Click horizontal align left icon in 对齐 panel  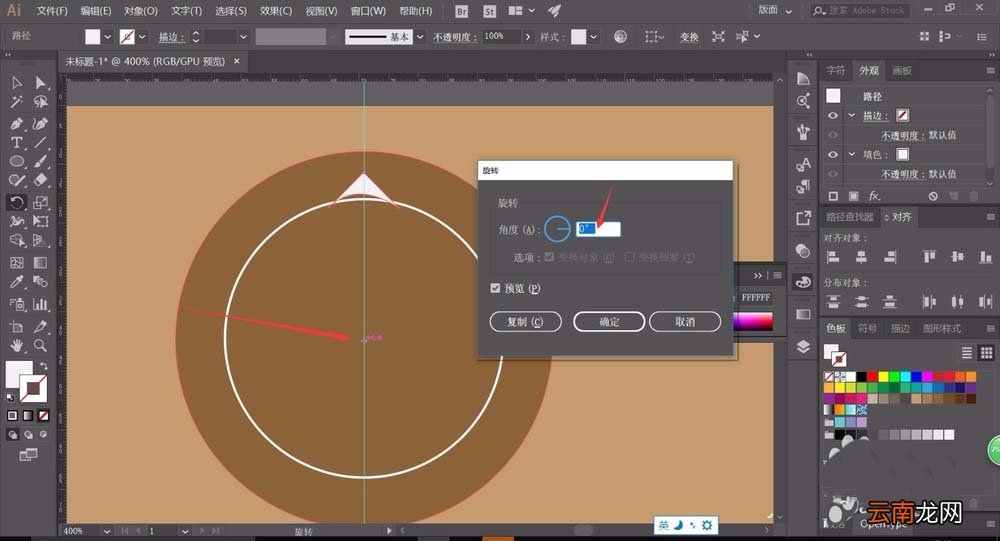[832, 257]
